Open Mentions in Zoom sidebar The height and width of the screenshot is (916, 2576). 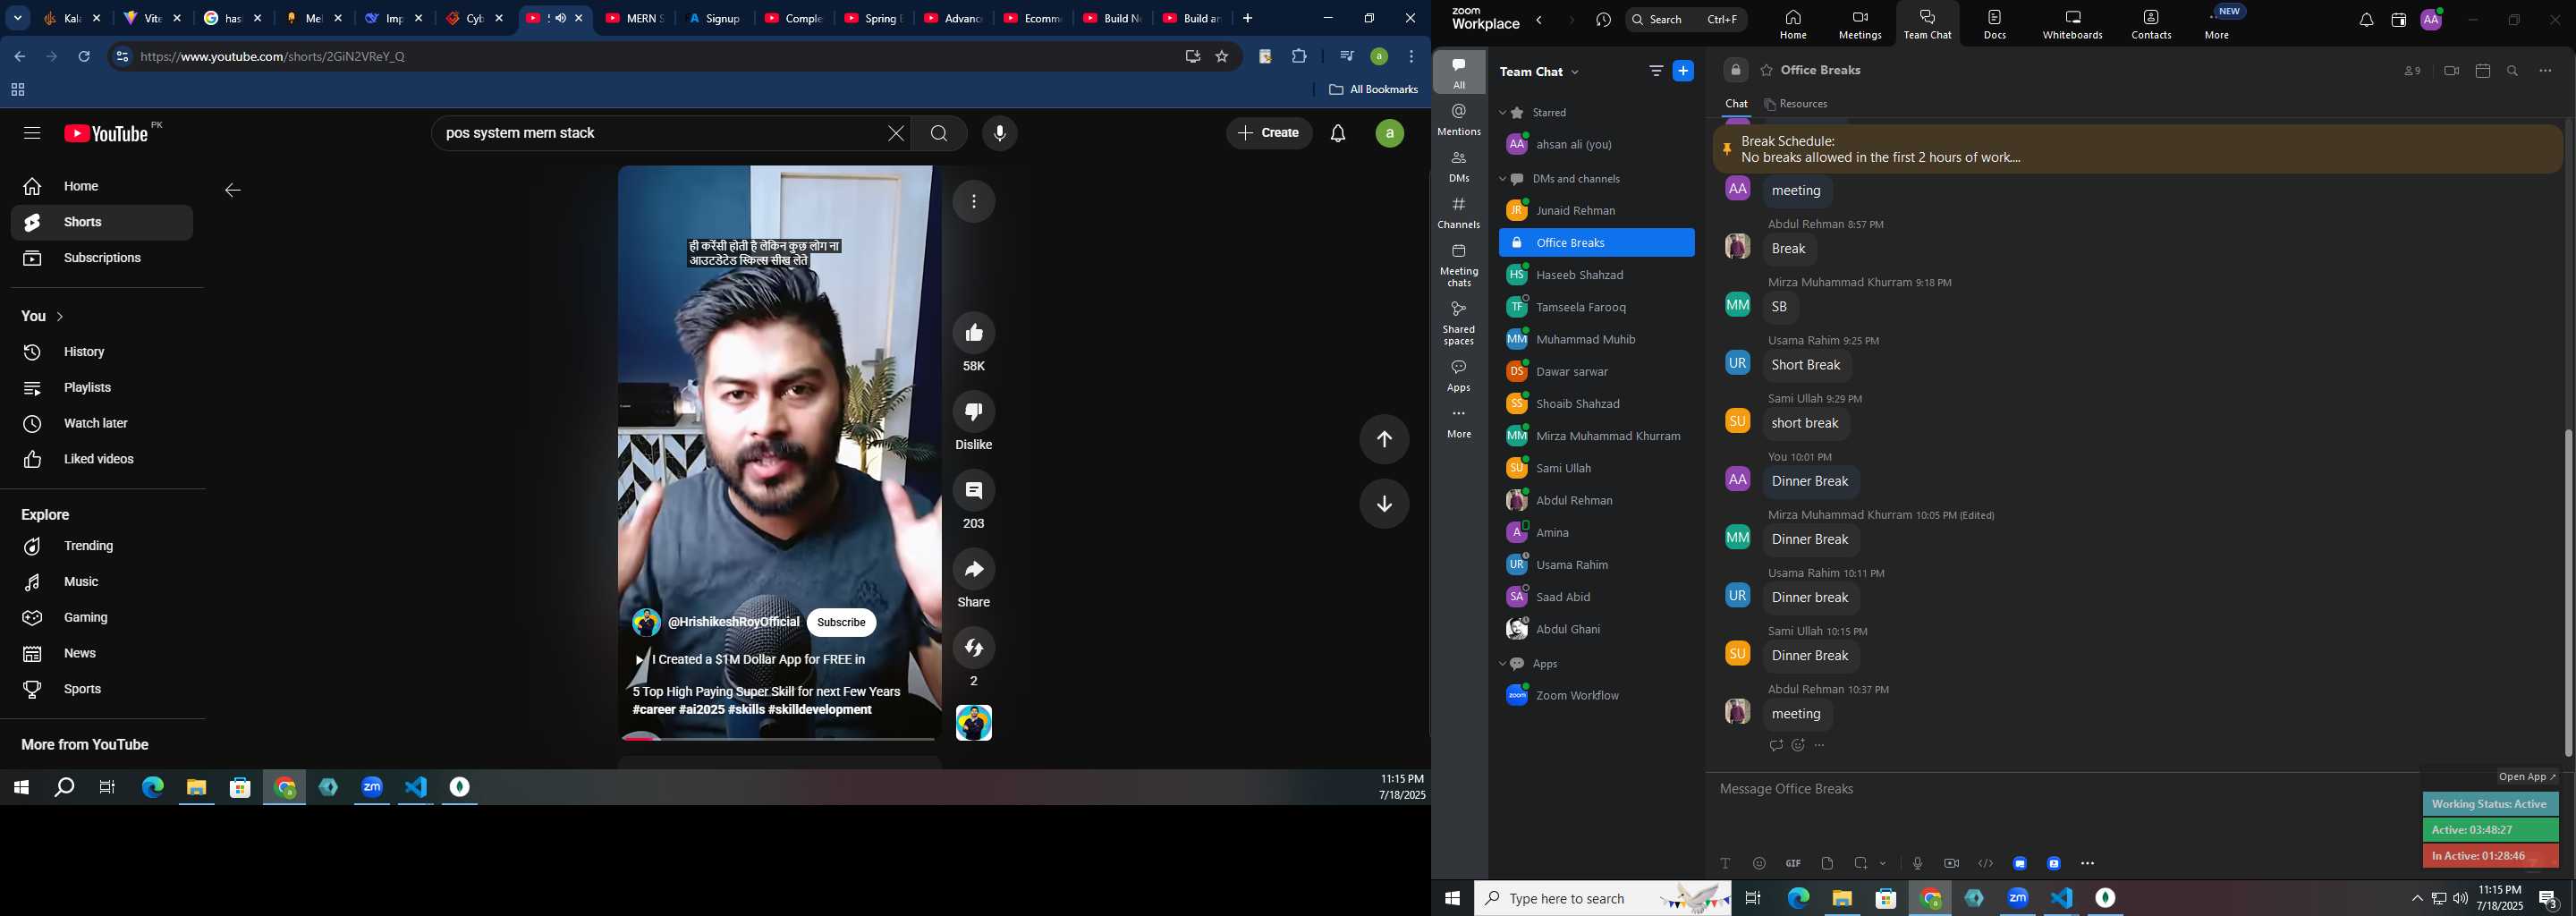(x=1459, y=119)
